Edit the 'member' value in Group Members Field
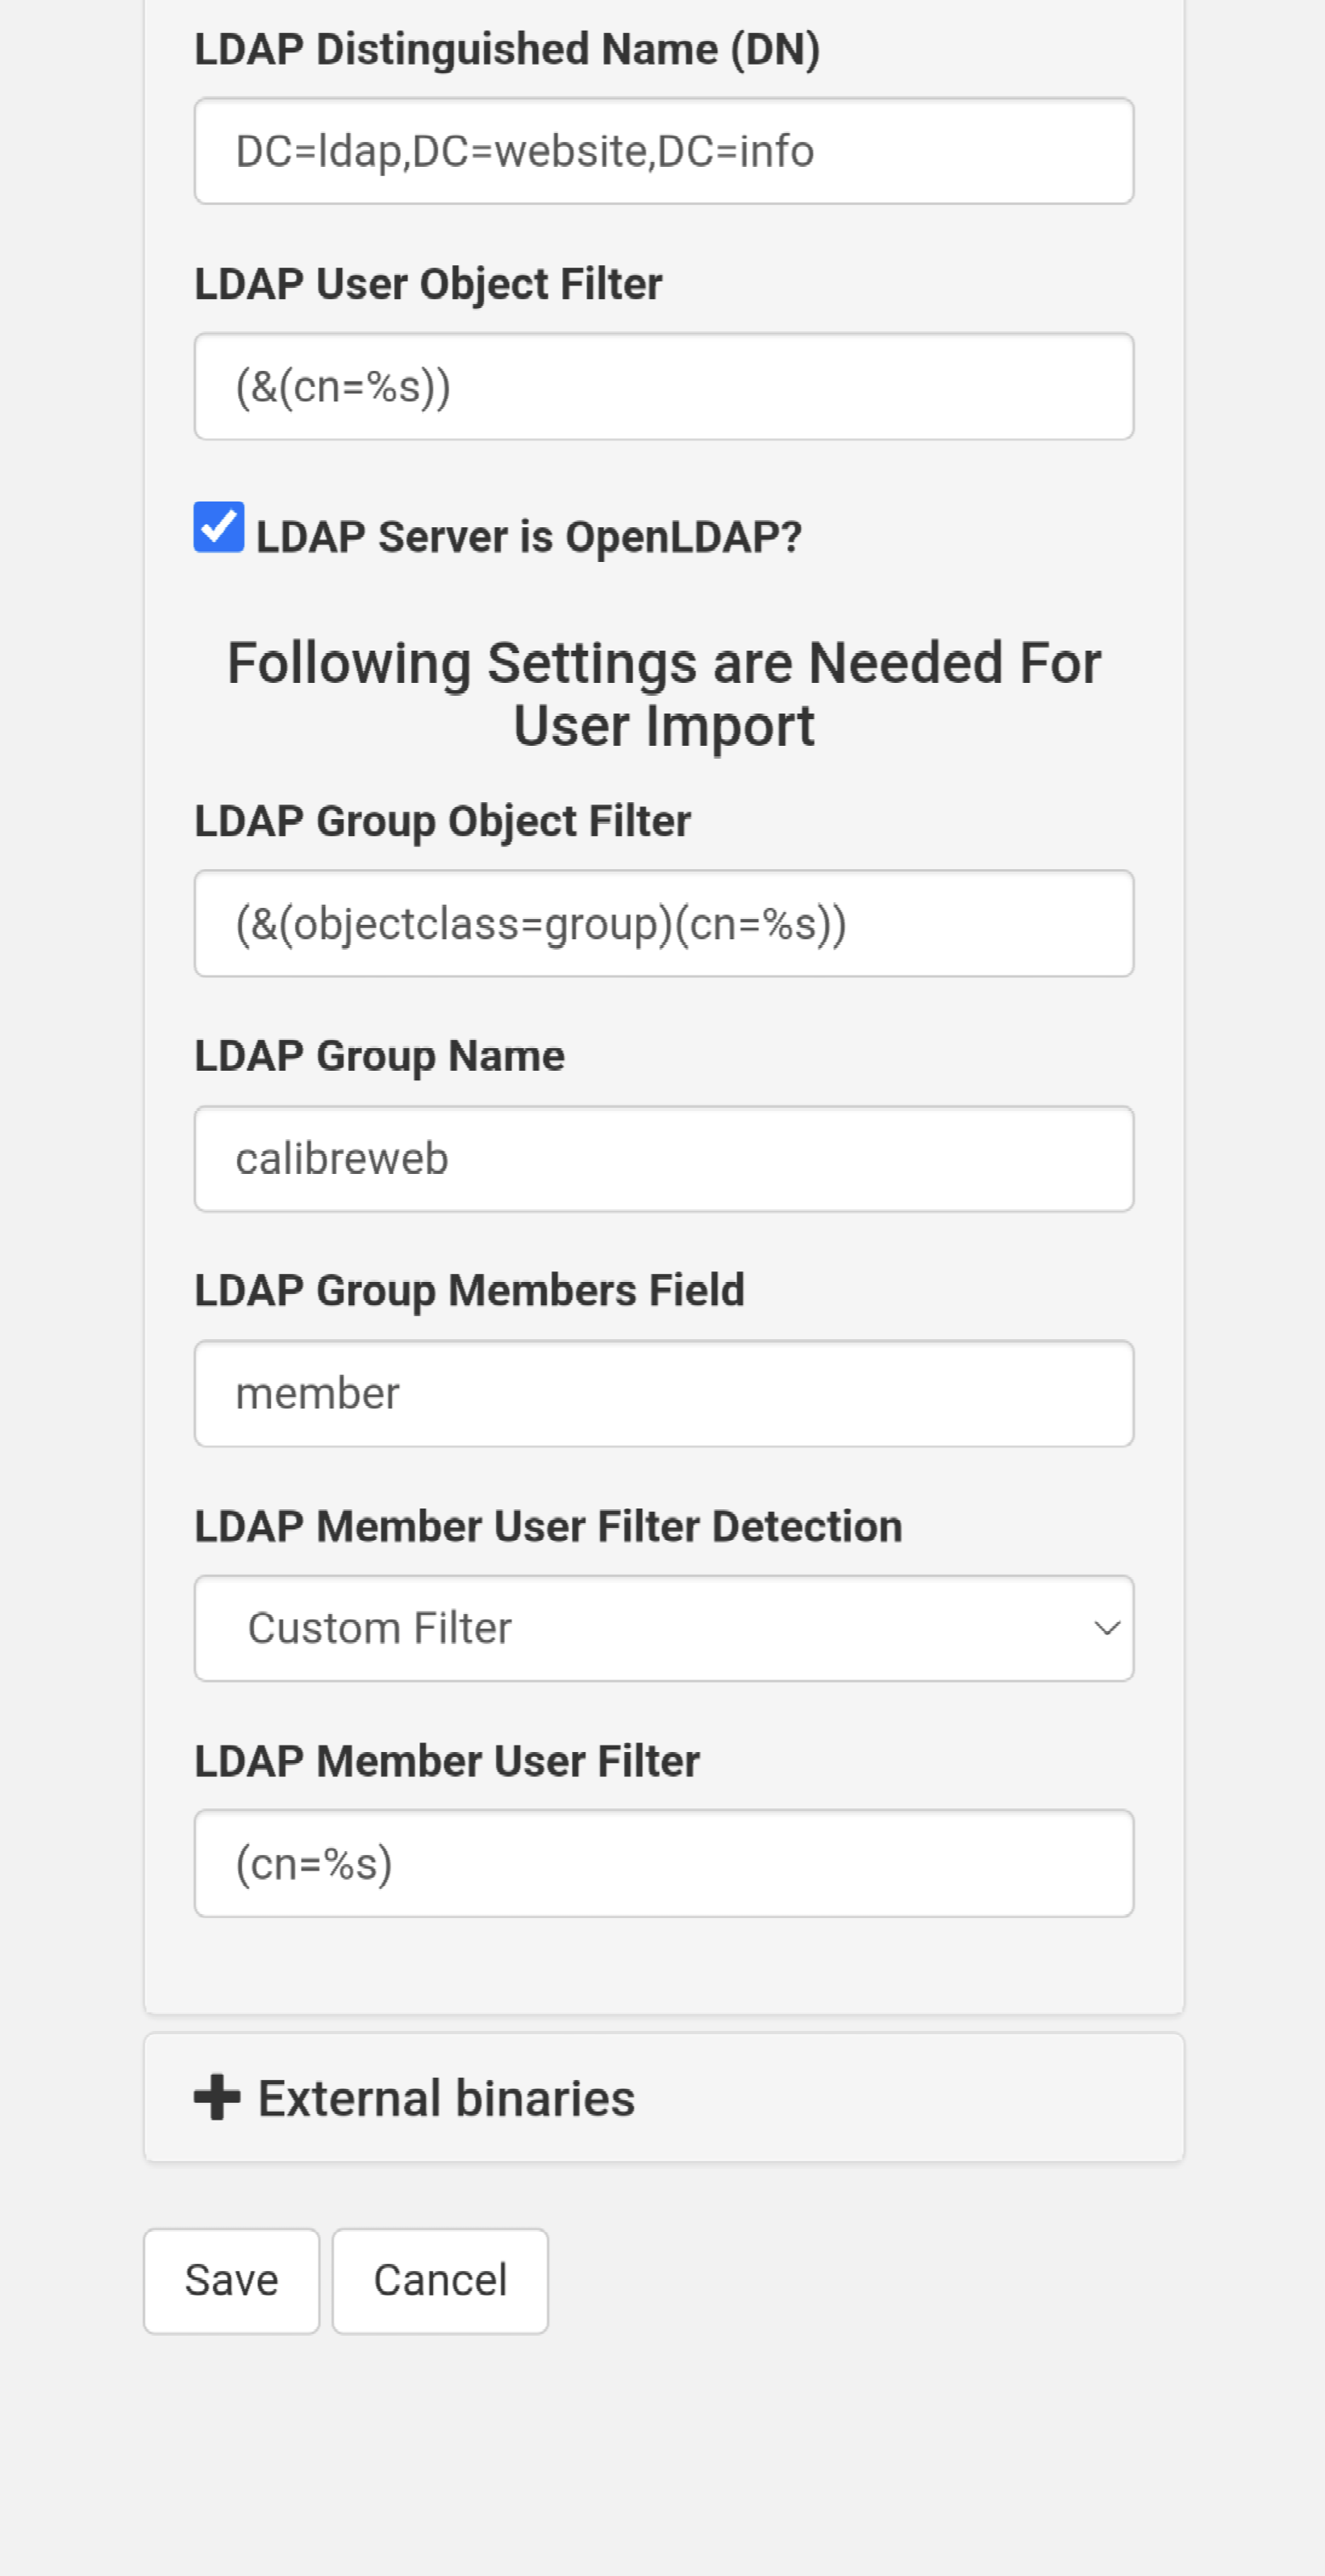1325x2576 pixels. (663, 1393)
